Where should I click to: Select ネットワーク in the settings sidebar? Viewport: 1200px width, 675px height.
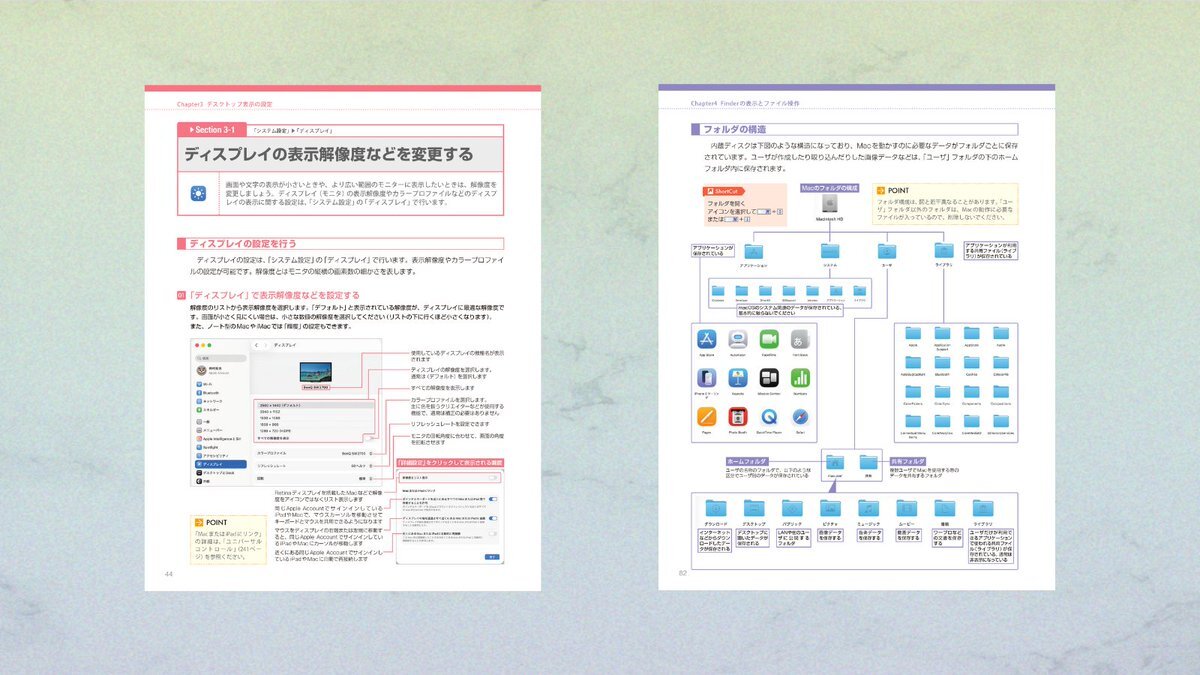click(220, 402)
